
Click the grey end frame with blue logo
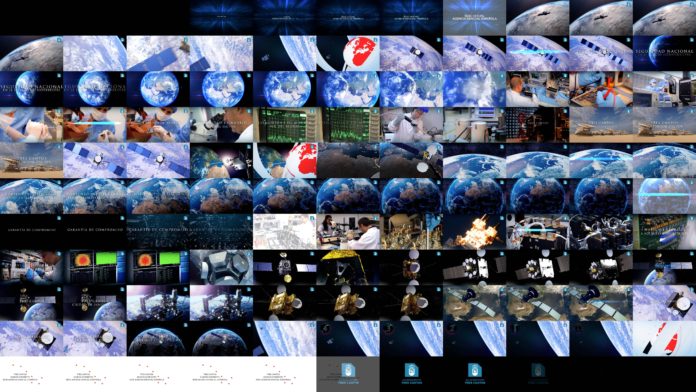pos(348,374)
